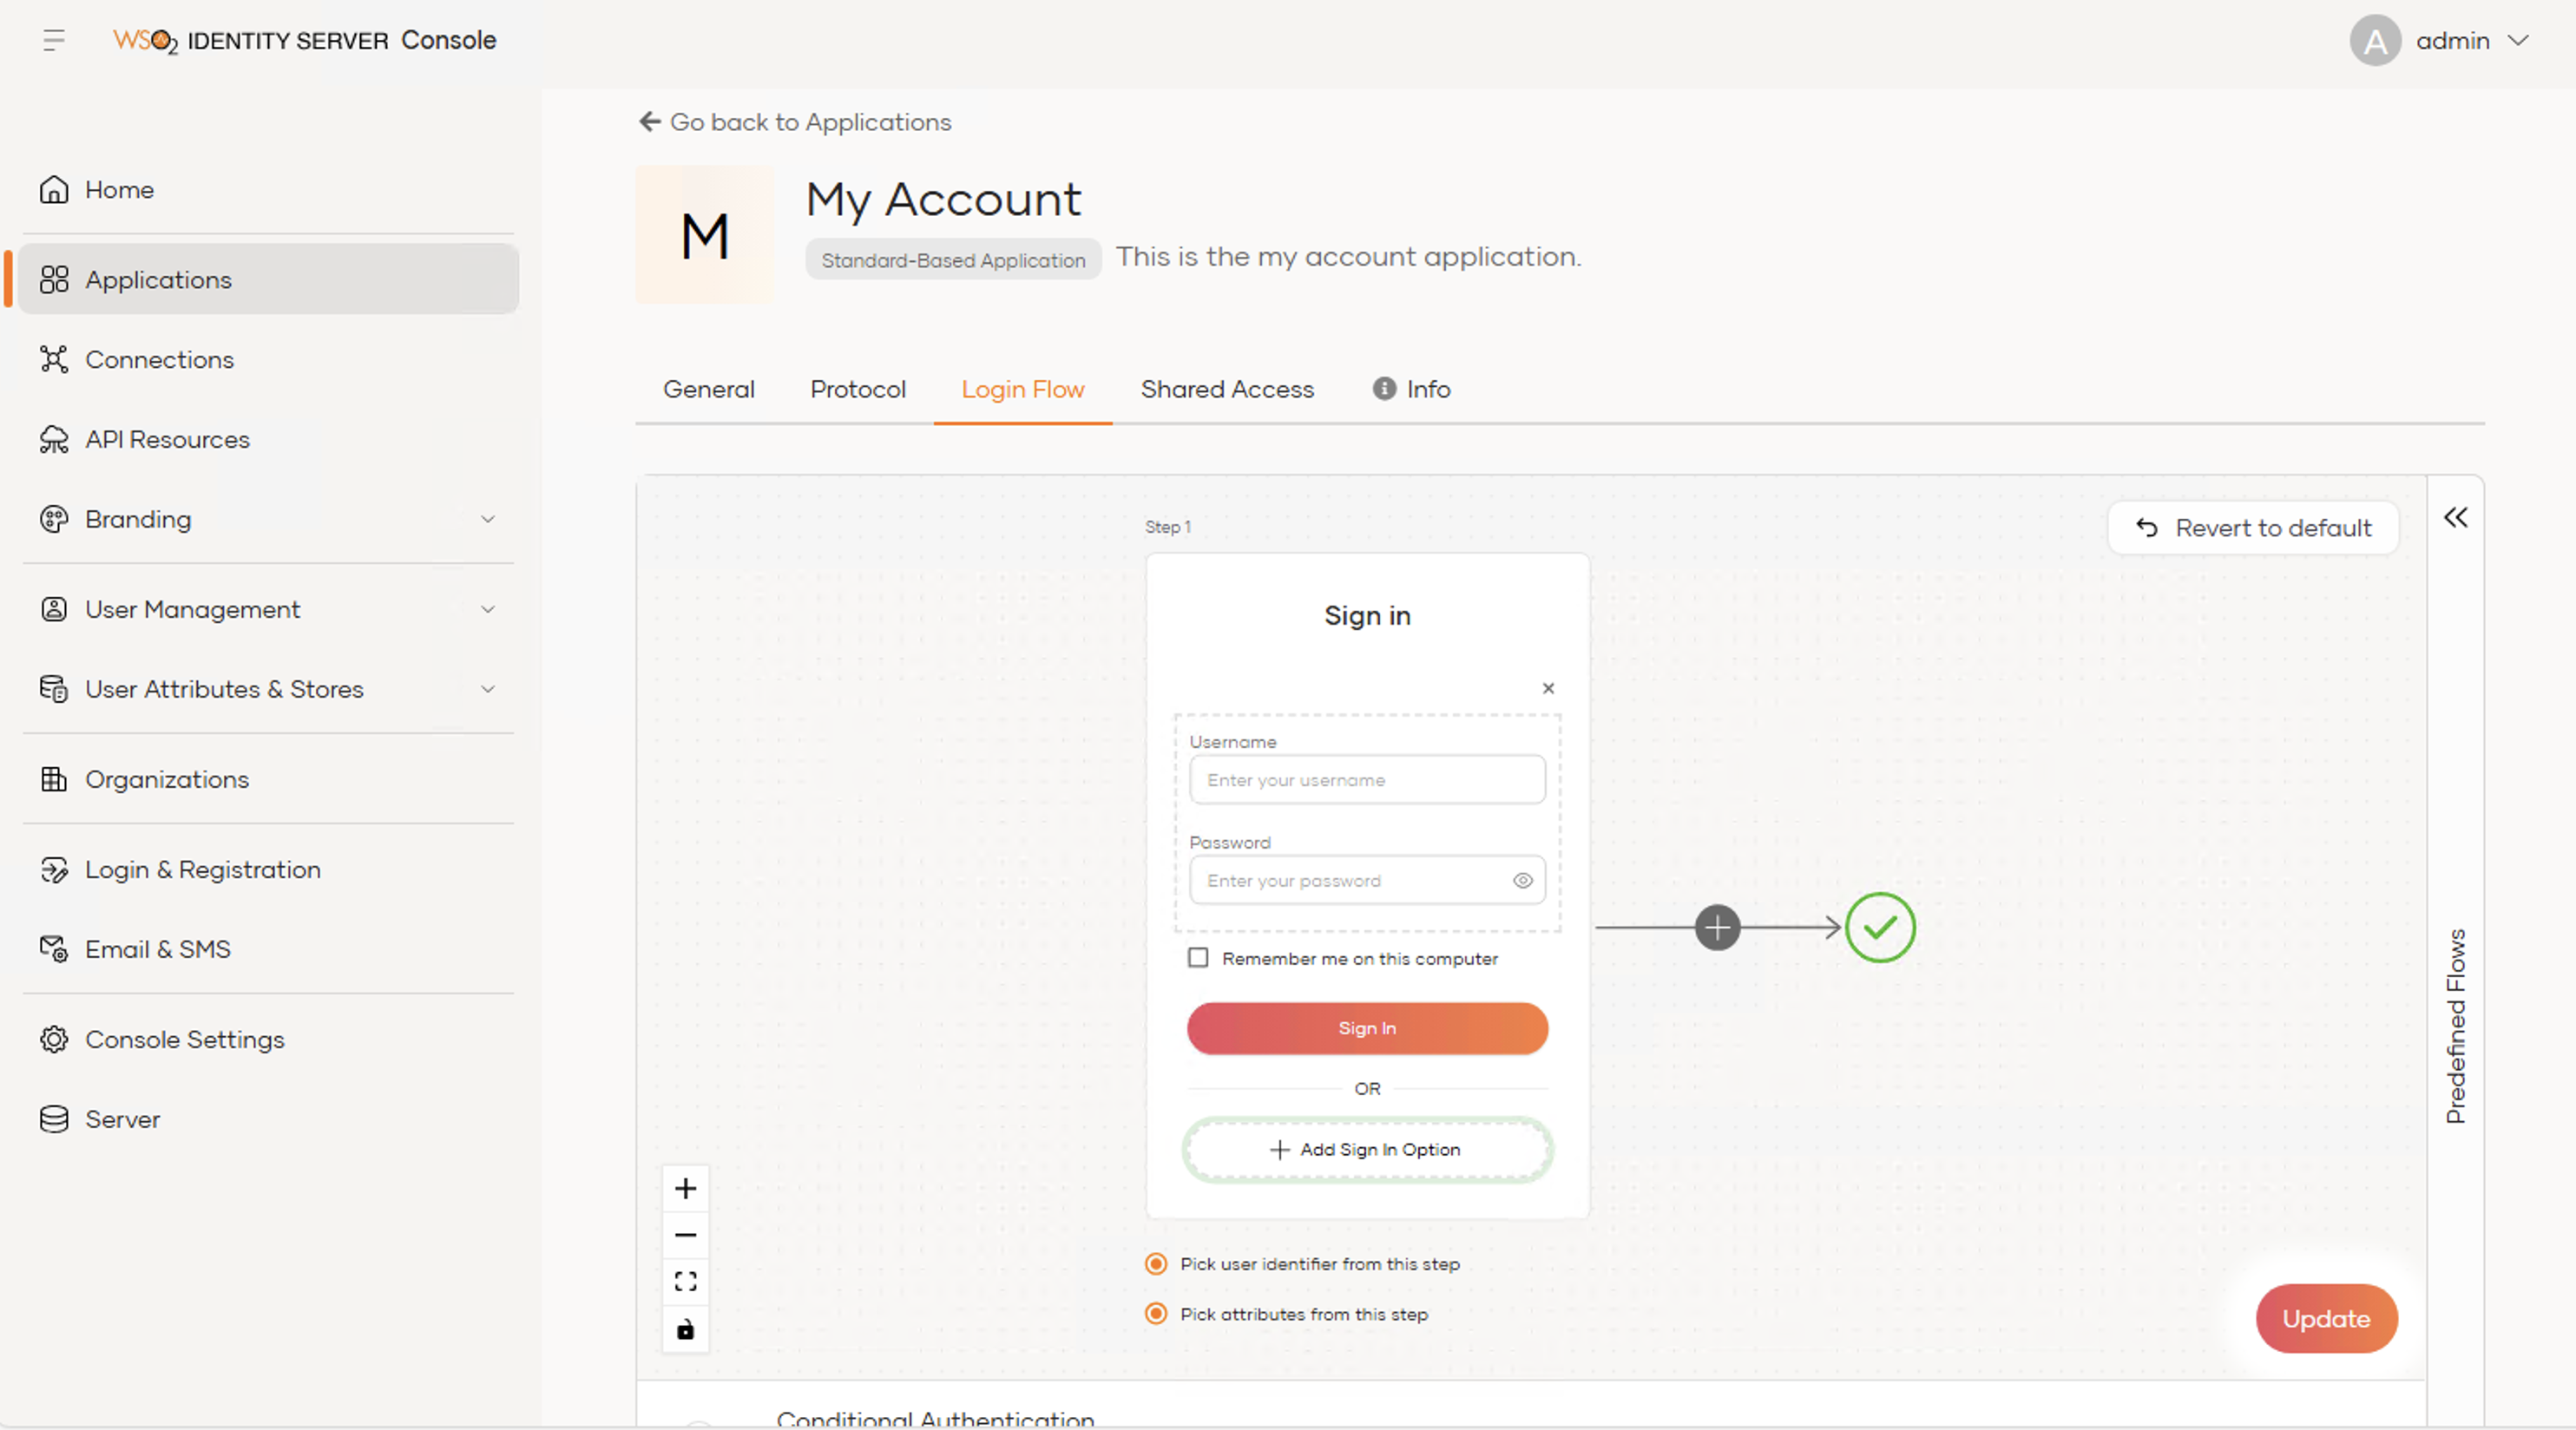Image resolution: width=2576 pixels, height=1430 pixels.
Task: Click the WSO2 Identity Server logo
Action: 146,40
